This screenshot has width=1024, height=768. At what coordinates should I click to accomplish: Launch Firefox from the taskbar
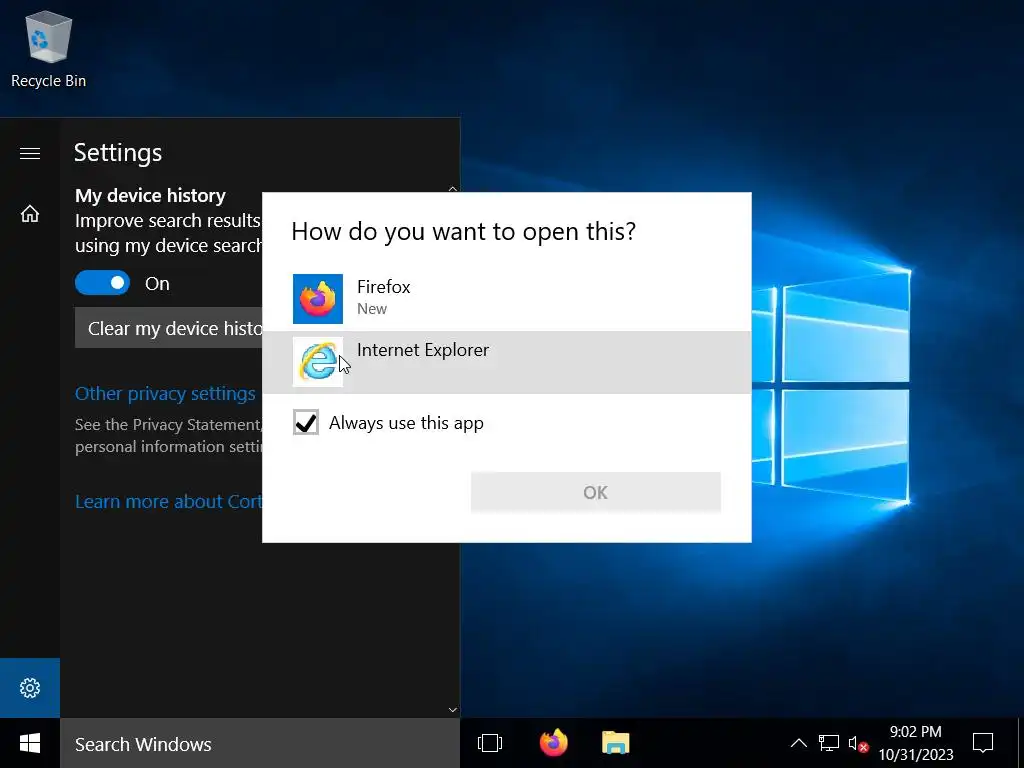553,743
